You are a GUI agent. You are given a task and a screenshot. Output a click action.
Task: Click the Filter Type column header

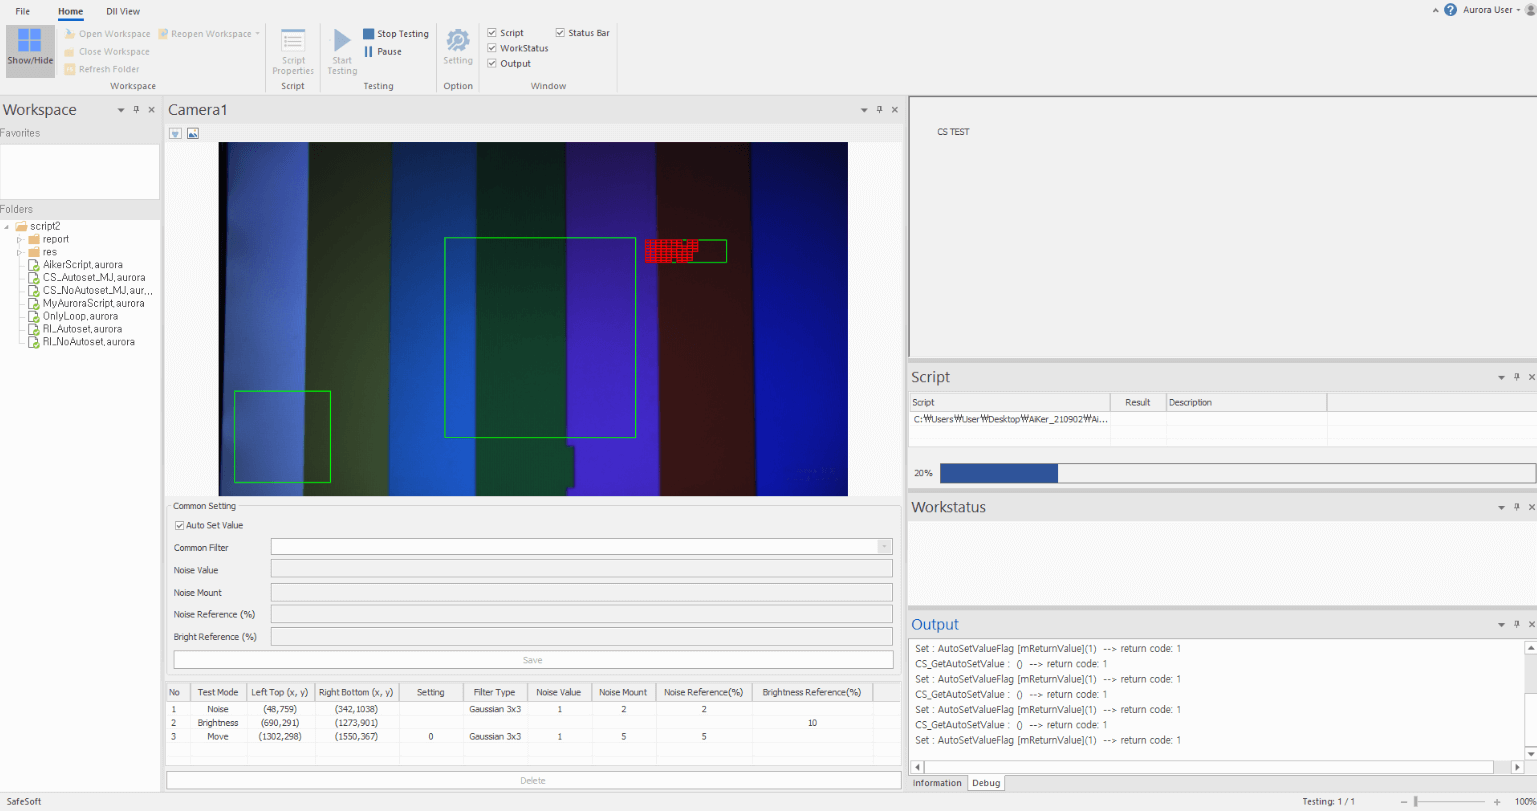[494, 692]
